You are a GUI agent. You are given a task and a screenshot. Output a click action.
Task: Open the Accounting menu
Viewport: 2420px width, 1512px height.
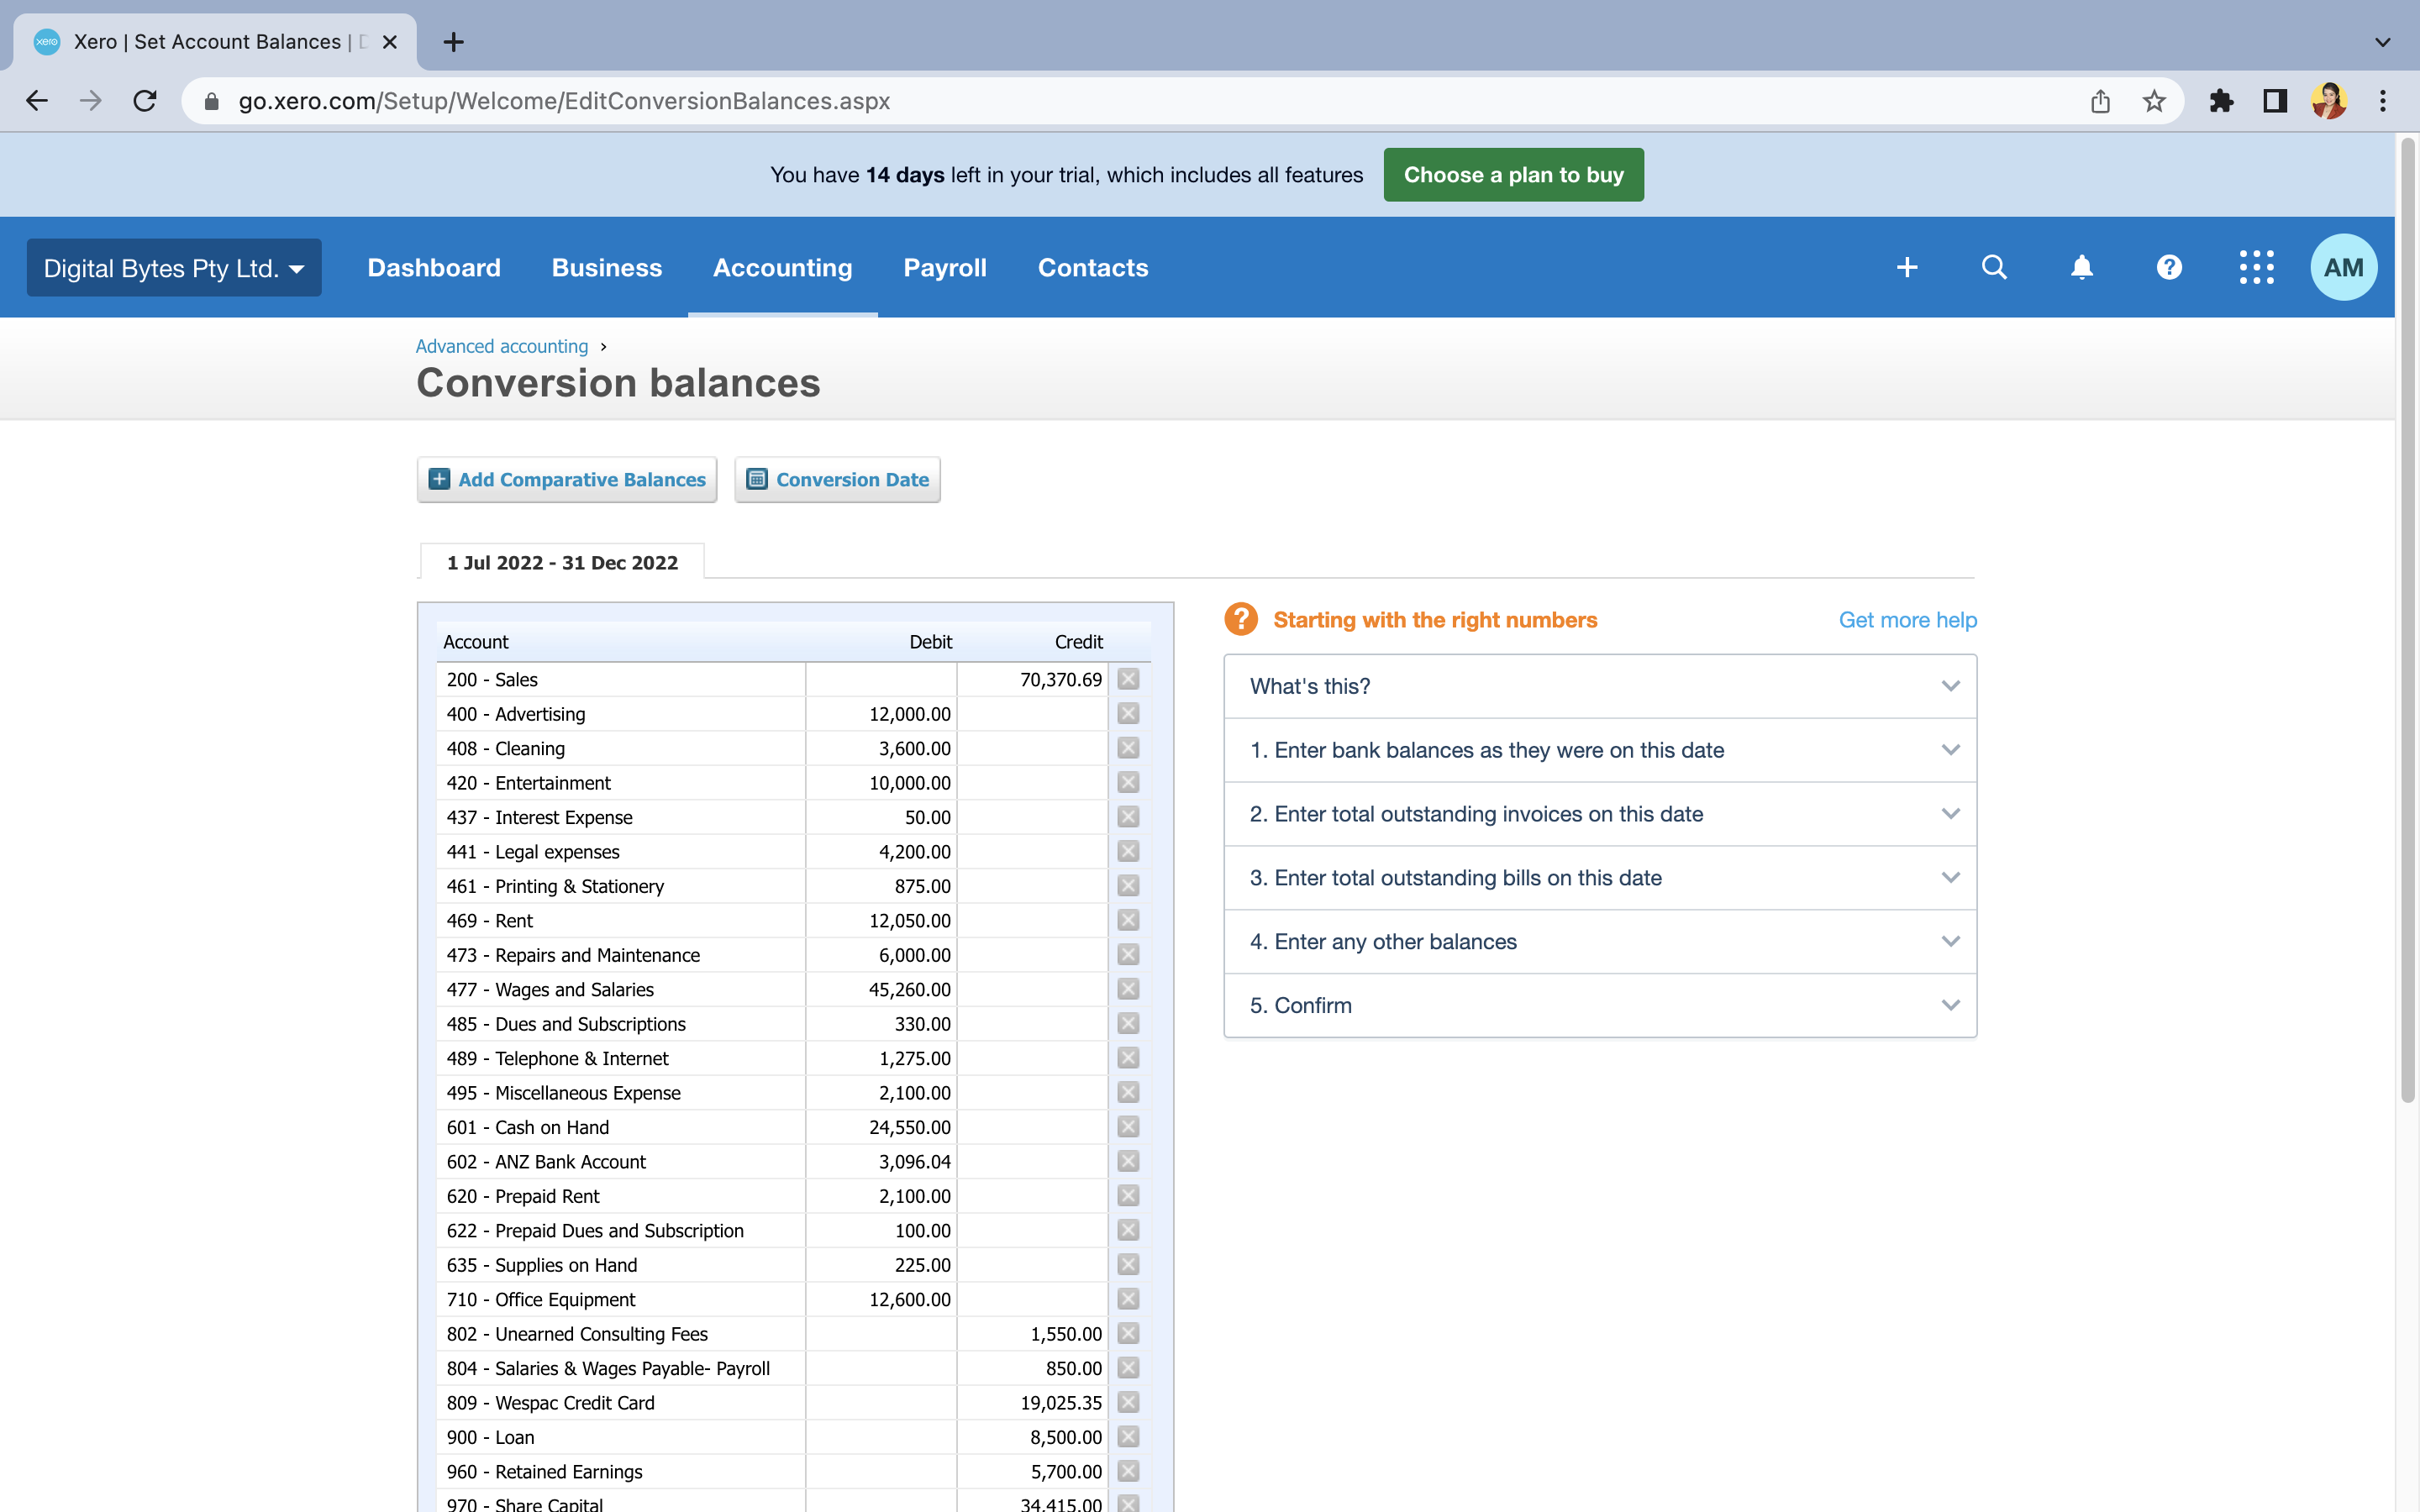coord(782,268)
